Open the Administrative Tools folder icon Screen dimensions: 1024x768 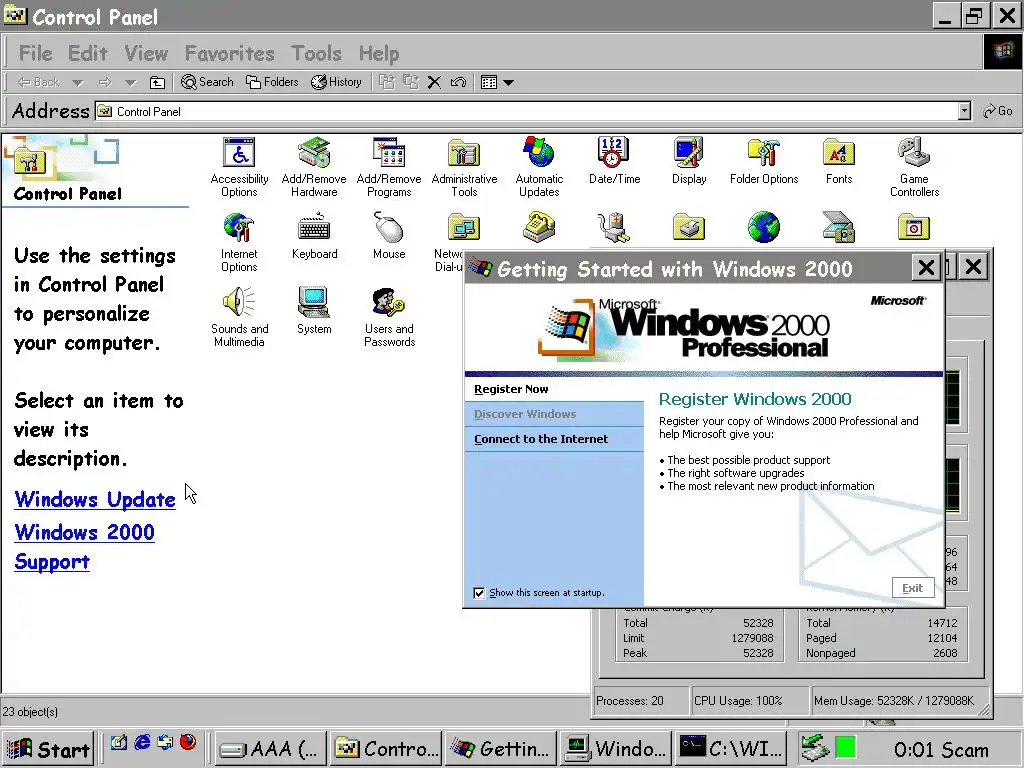(x=464, y=167)
